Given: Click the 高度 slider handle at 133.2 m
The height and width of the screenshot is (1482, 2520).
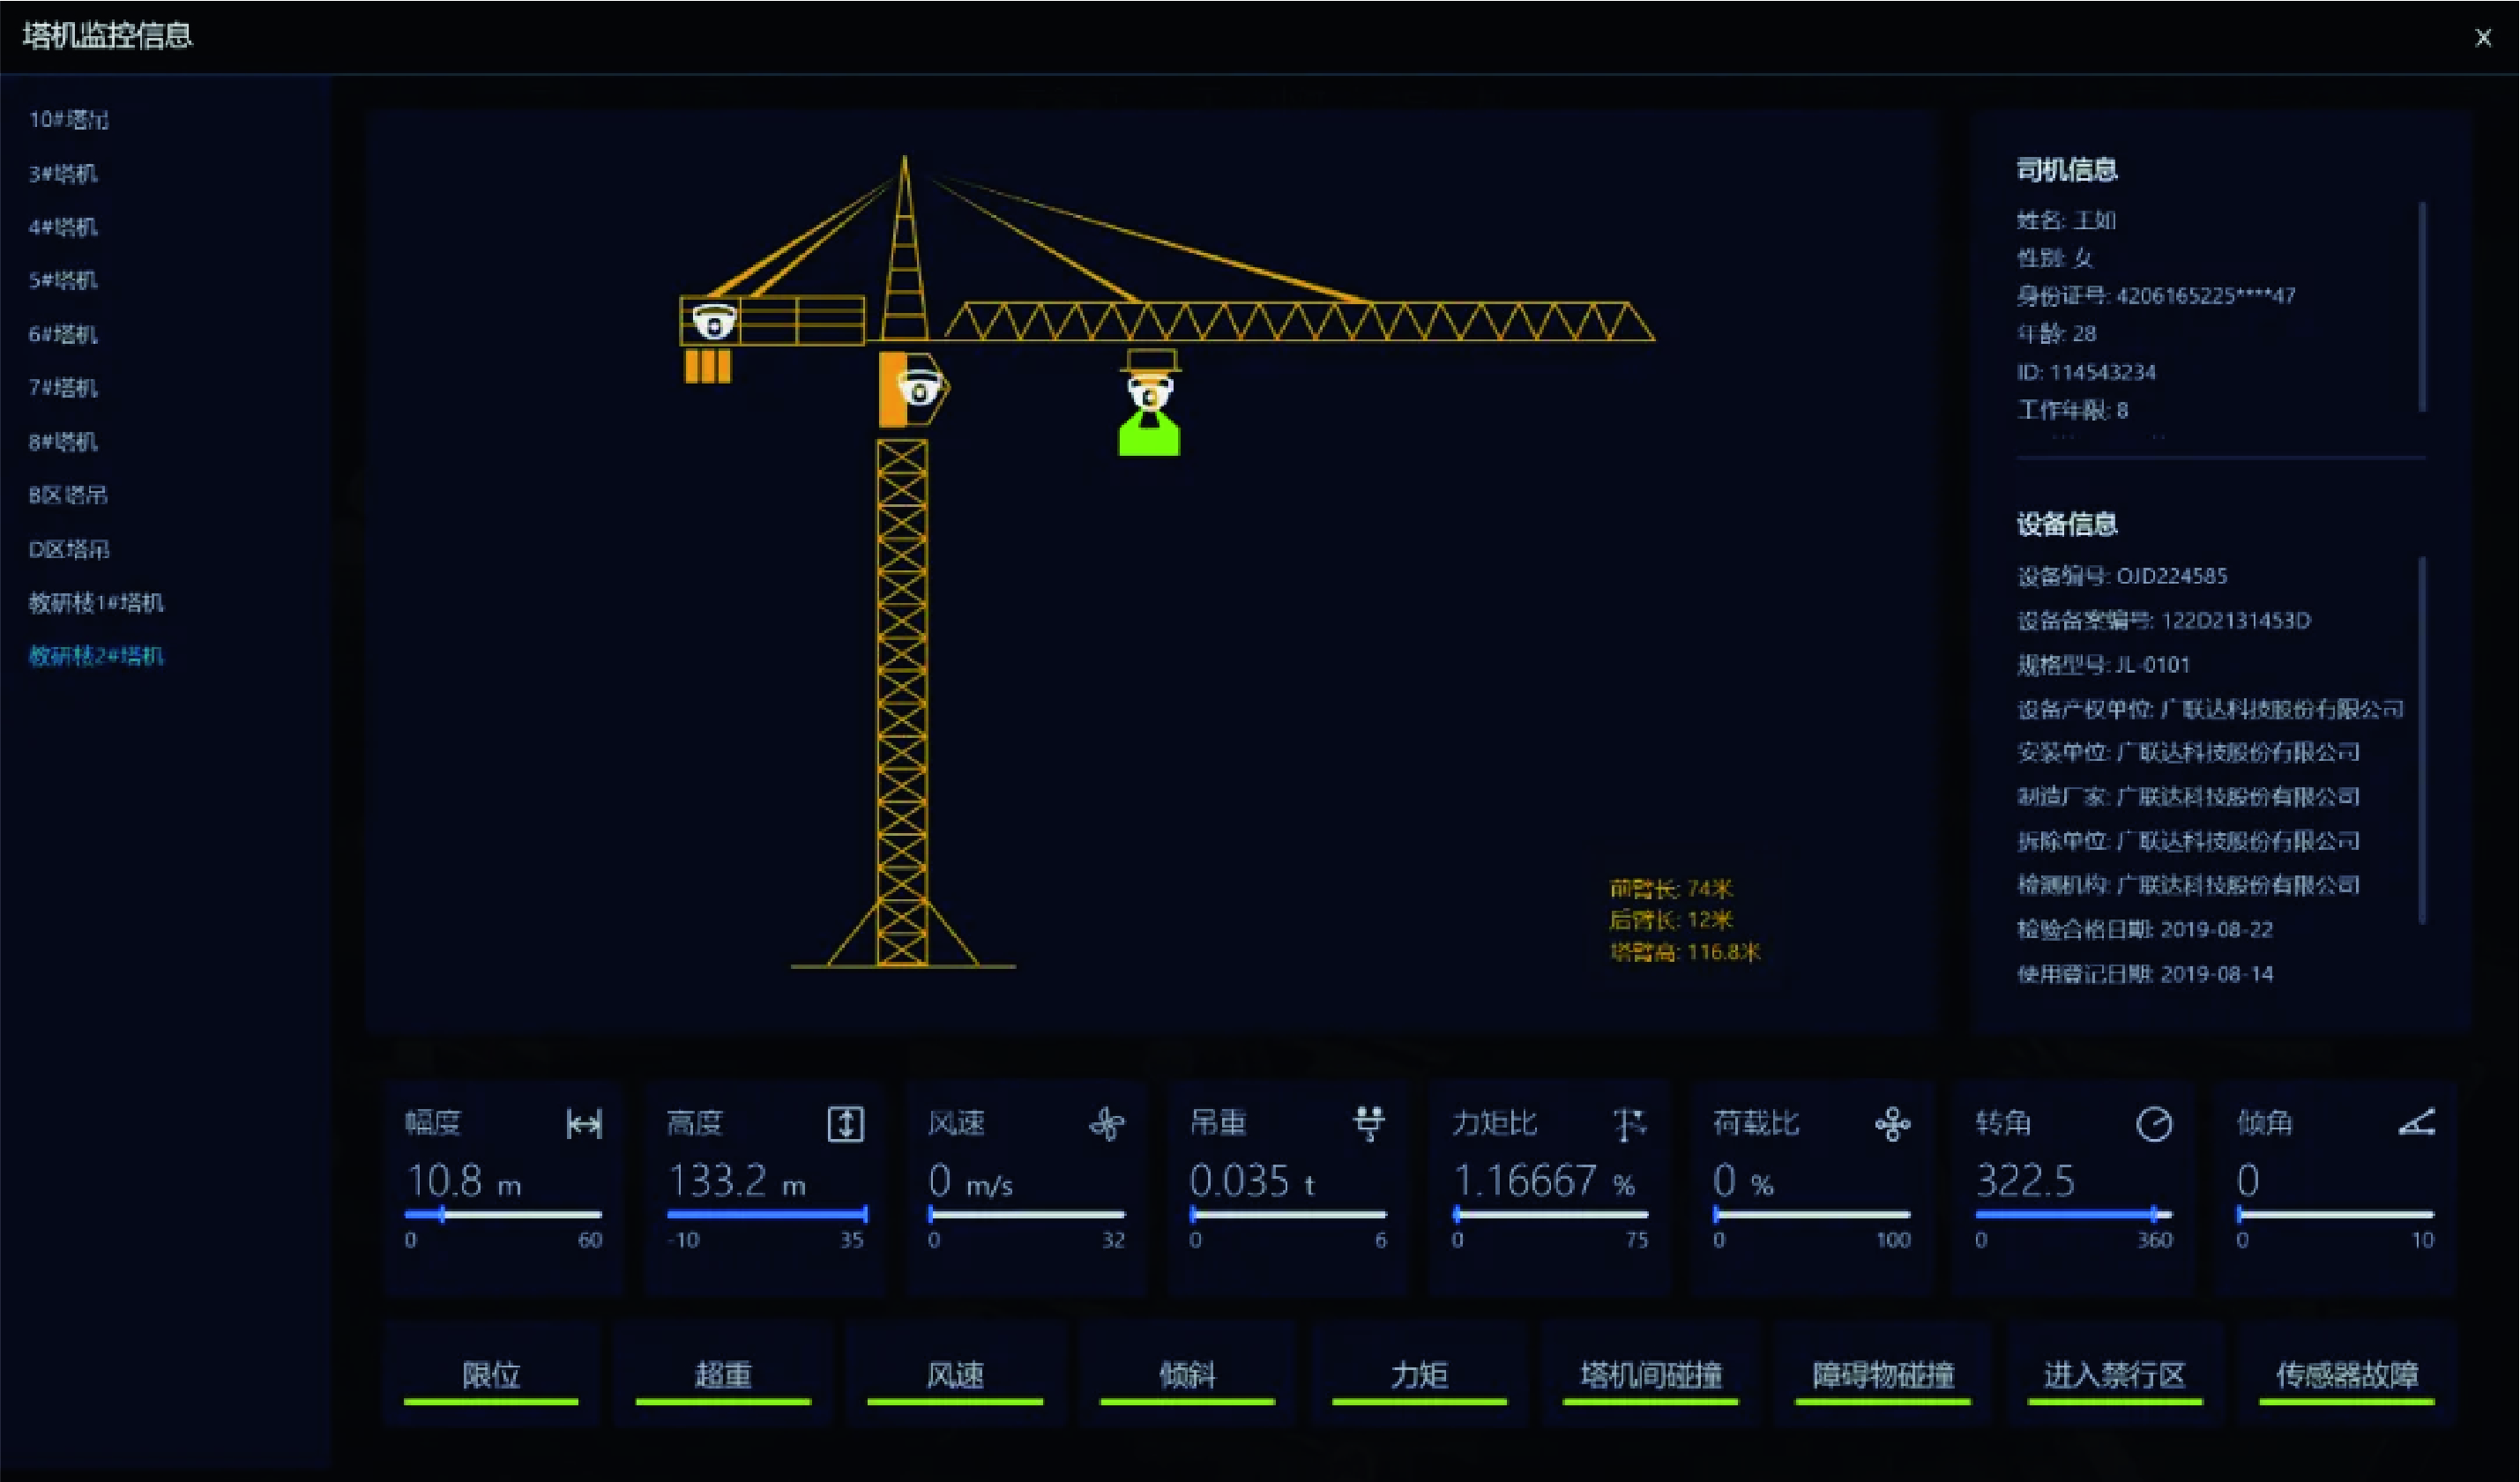Looking at the screenshot, I should (864, 1215).
